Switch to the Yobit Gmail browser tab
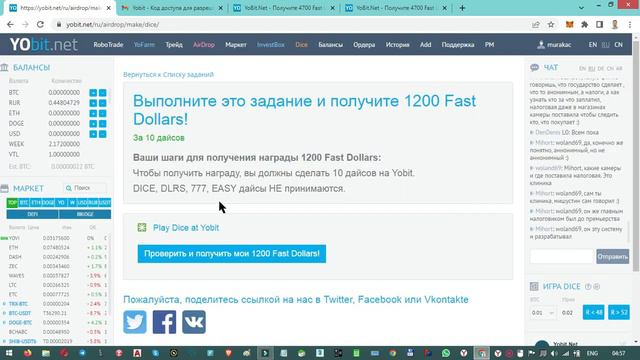 pyautogui.click(x=172, y=8)
